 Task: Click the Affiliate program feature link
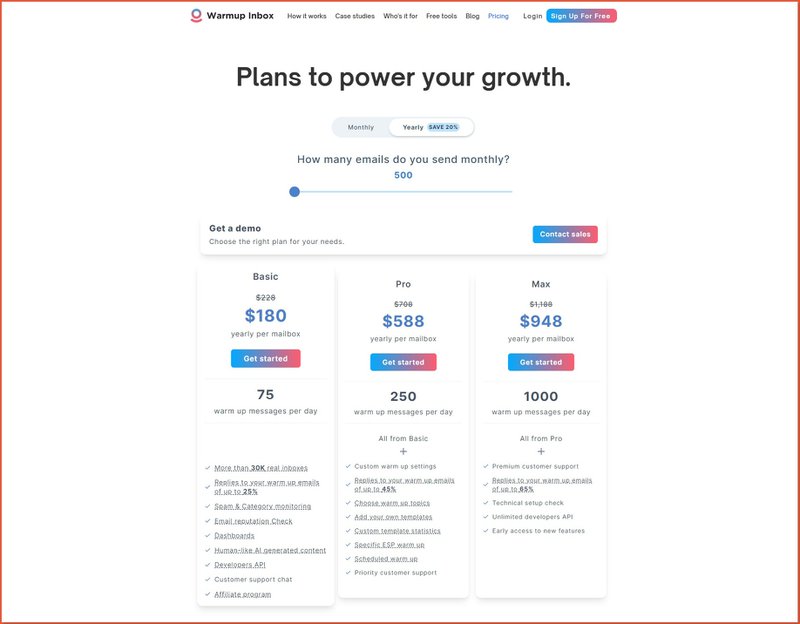coord(243,594)
